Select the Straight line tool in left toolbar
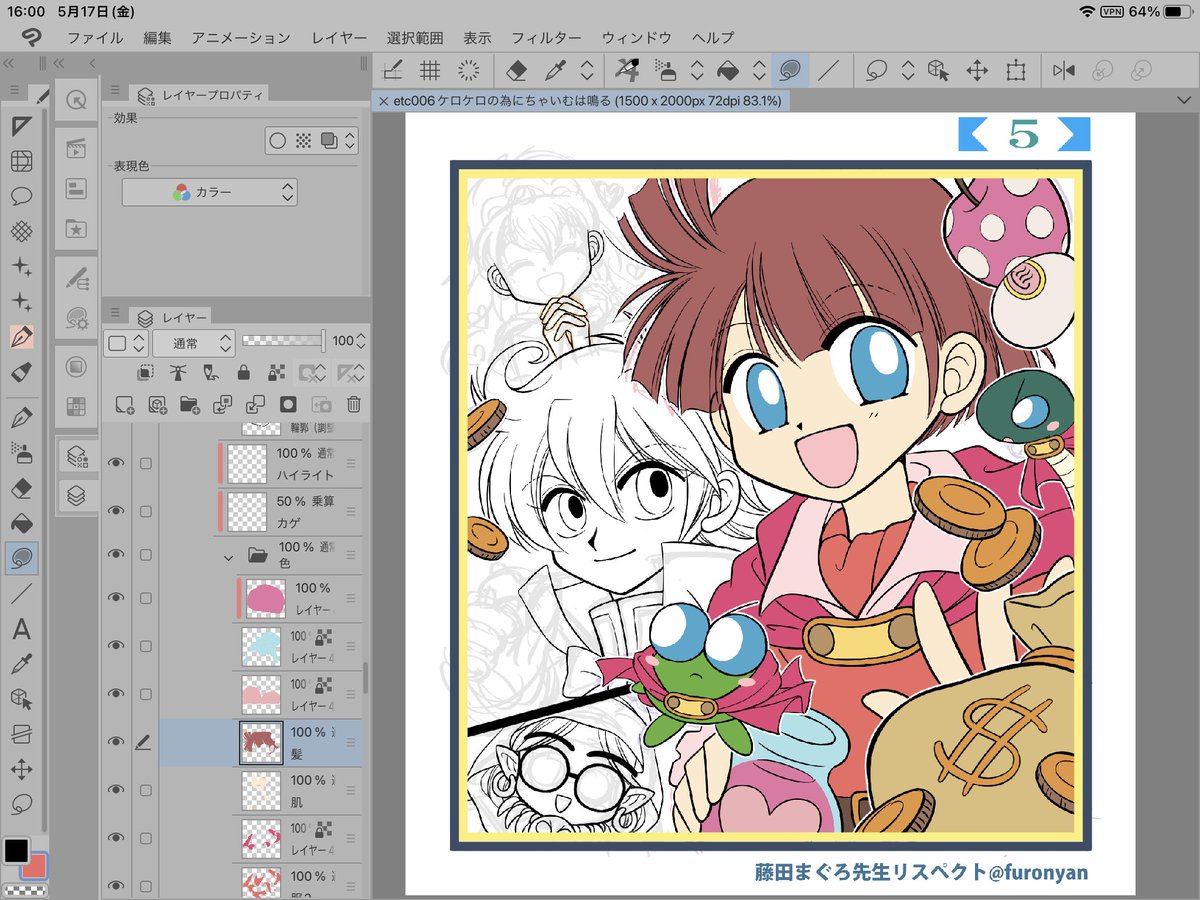This screenshot has height=900, width=1200. [21, 594]
